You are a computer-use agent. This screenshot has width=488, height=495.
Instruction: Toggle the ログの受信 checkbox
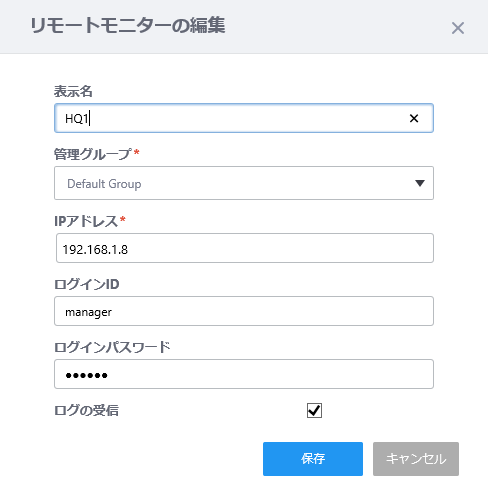click(x=314, y=410)
